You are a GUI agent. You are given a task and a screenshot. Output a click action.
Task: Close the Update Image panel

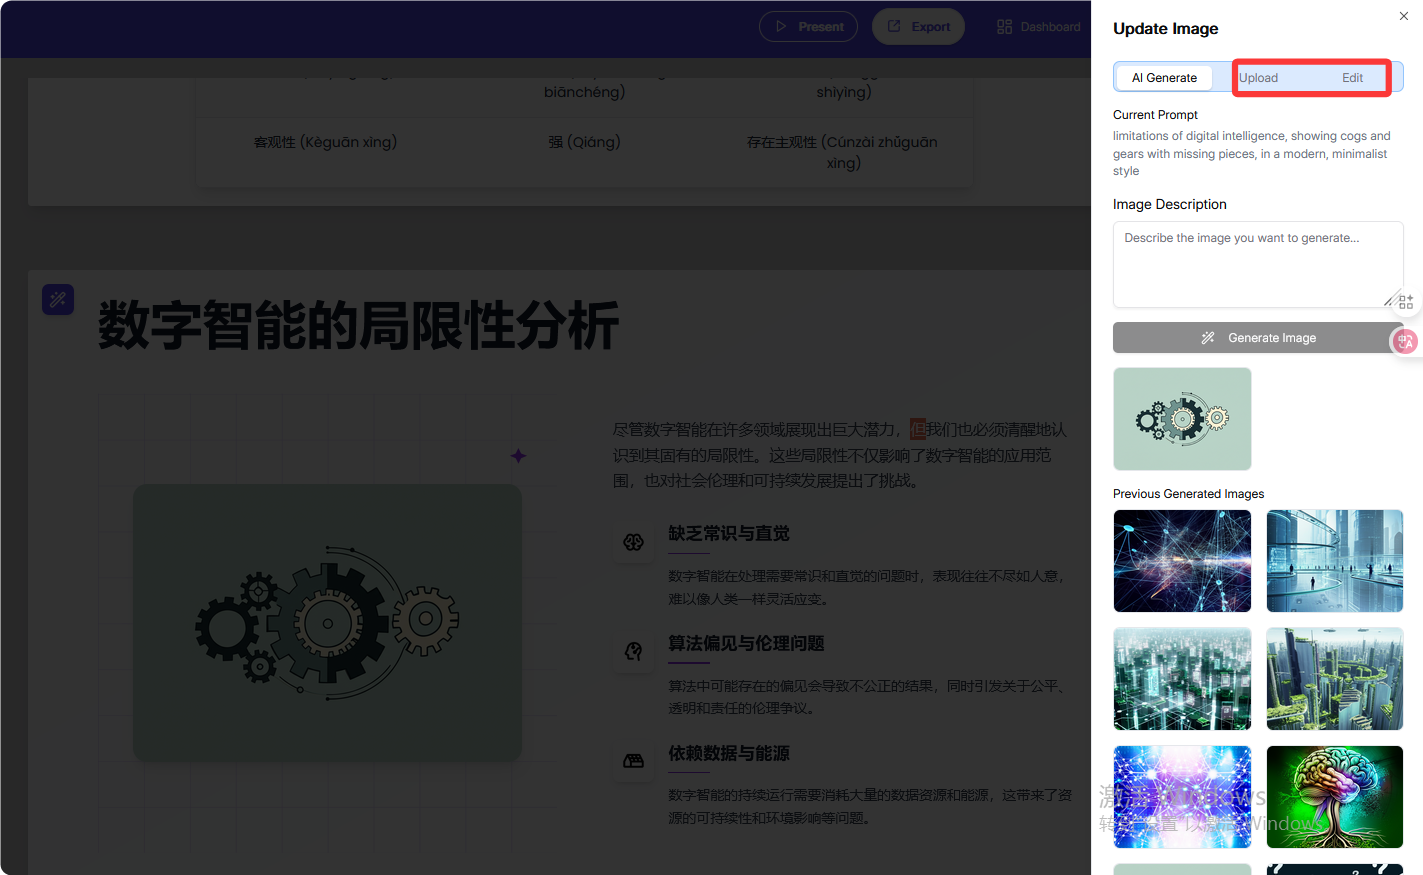[x=1404, y=16]
